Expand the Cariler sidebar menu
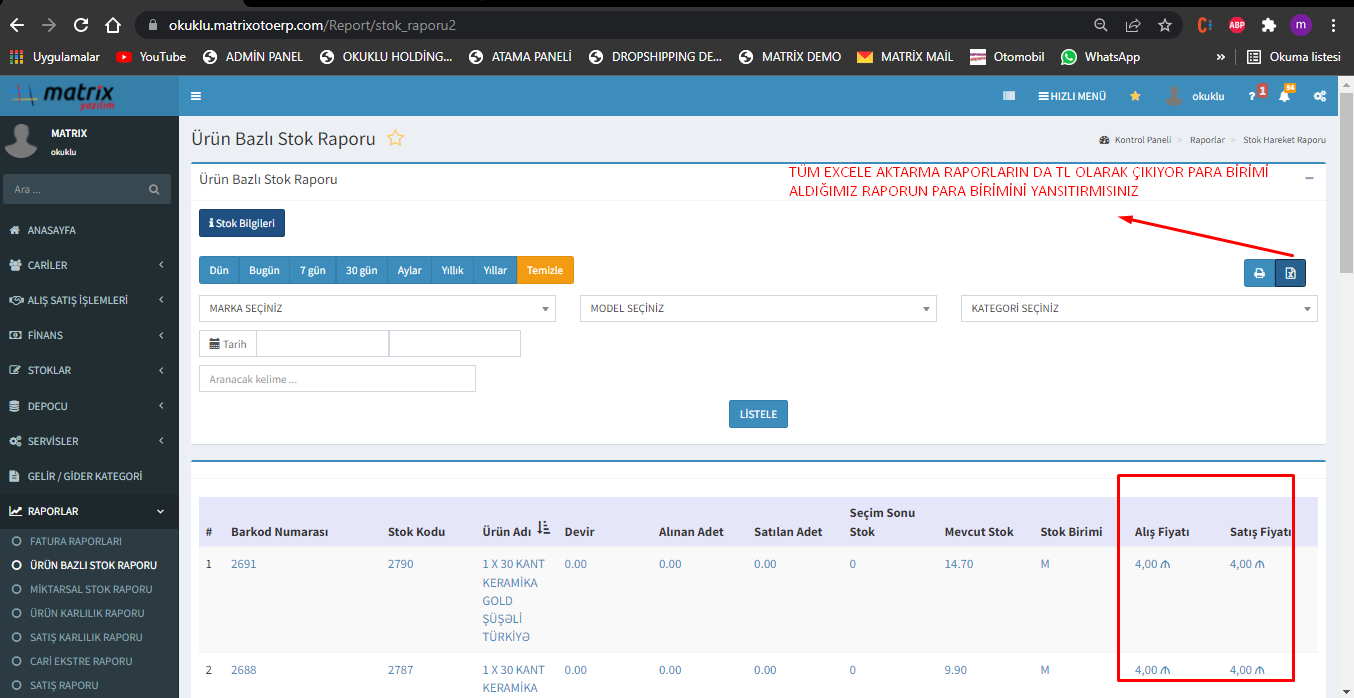Image resolution: width=1354 pixels, height=698 pixels. click(88, 265)
